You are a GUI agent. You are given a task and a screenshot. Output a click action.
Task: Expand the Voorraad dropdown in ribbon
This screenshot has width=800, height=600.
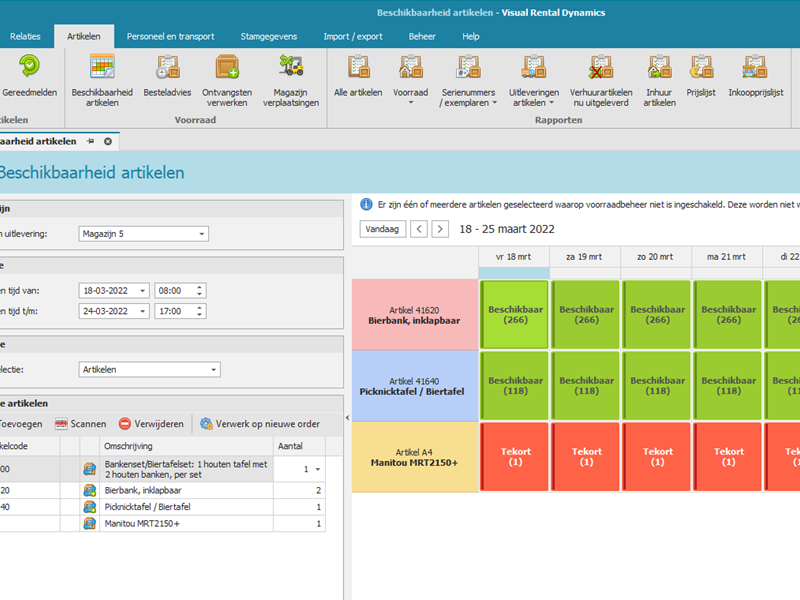[x=411, y=102]
